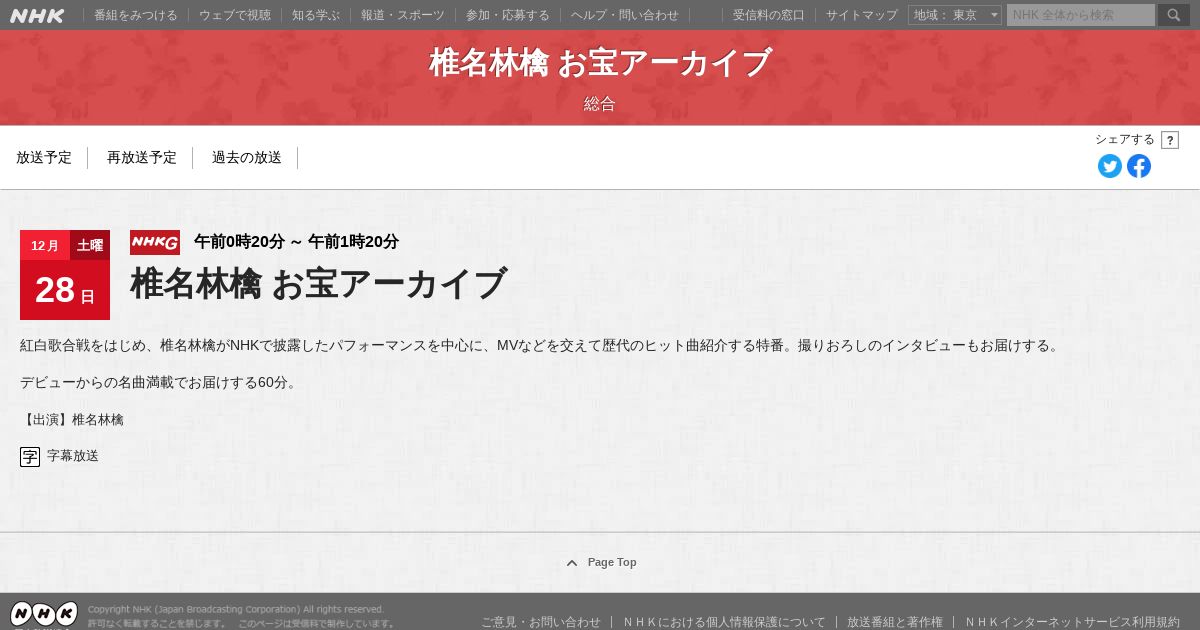Click 総合 channel label in banner

pyautogui.click(x=600, y=103)
